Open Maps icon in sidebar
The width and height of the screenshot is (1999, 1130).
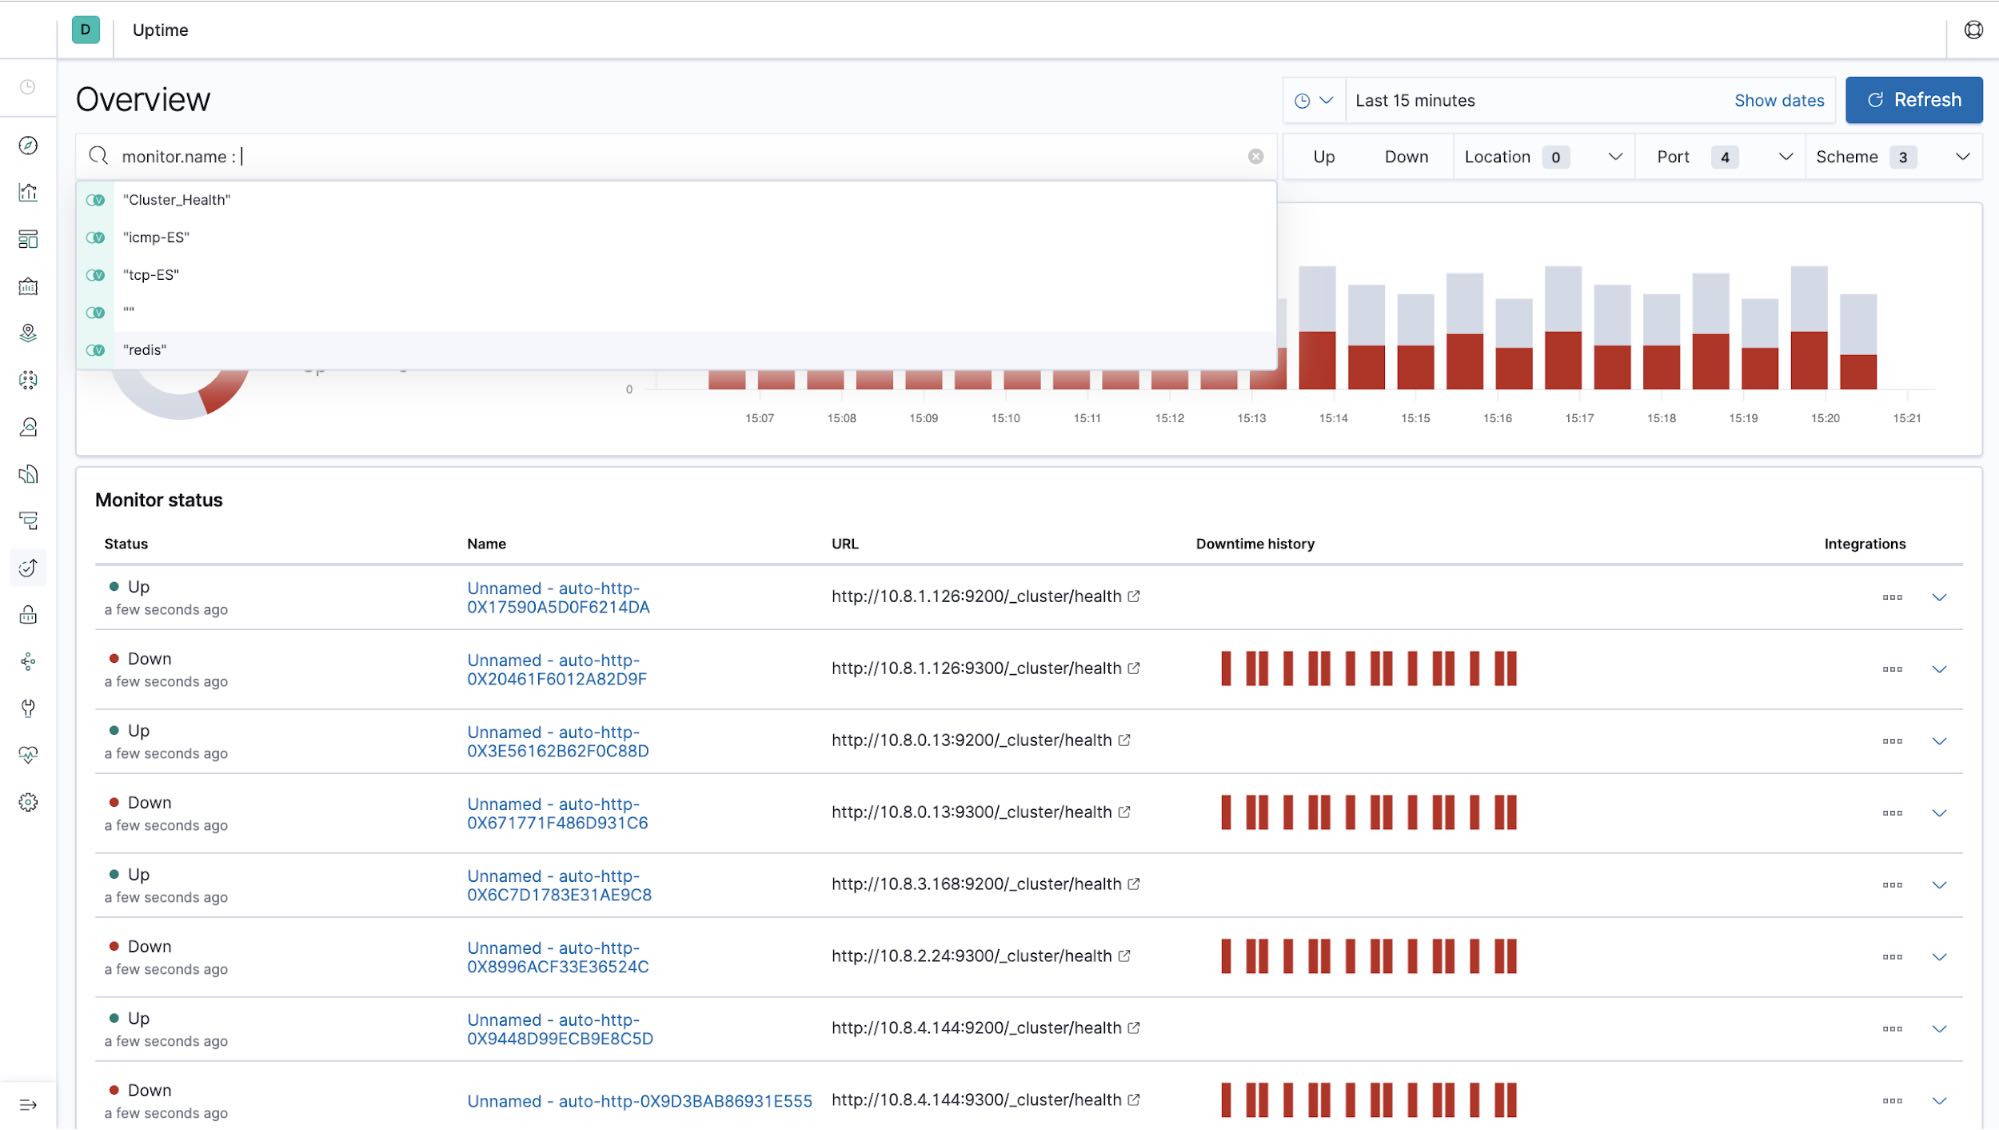(x=28, y=333)
